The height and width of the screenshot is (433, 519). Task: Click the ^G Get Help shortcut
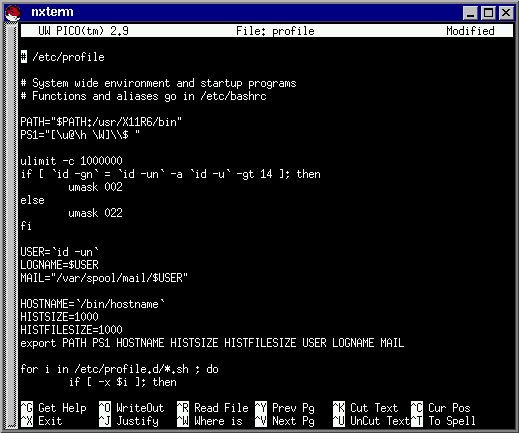coord(54,408)
